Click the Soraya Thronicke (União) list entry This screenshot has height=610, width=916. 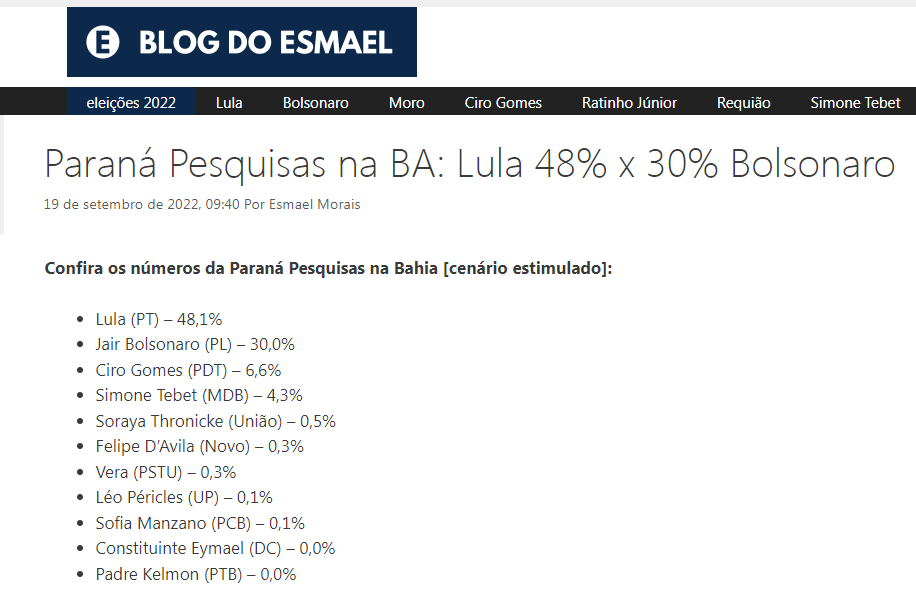click(x=215, y=421)
